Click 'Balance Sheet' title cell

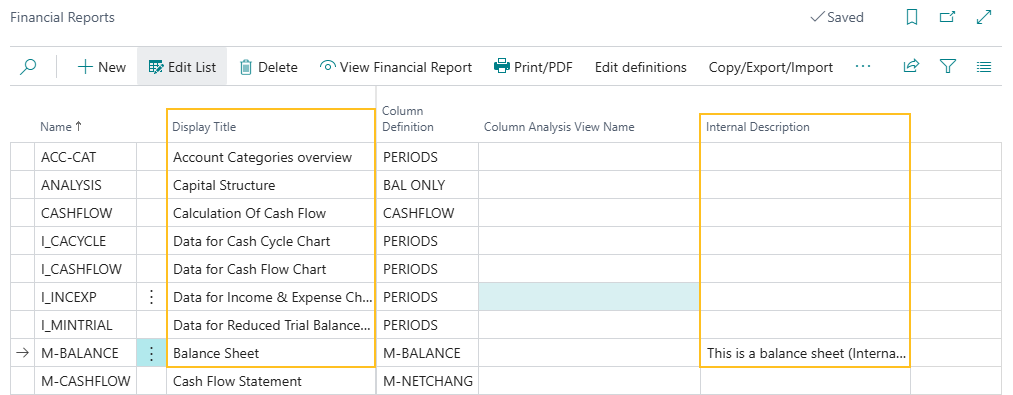tap(271, 354)
